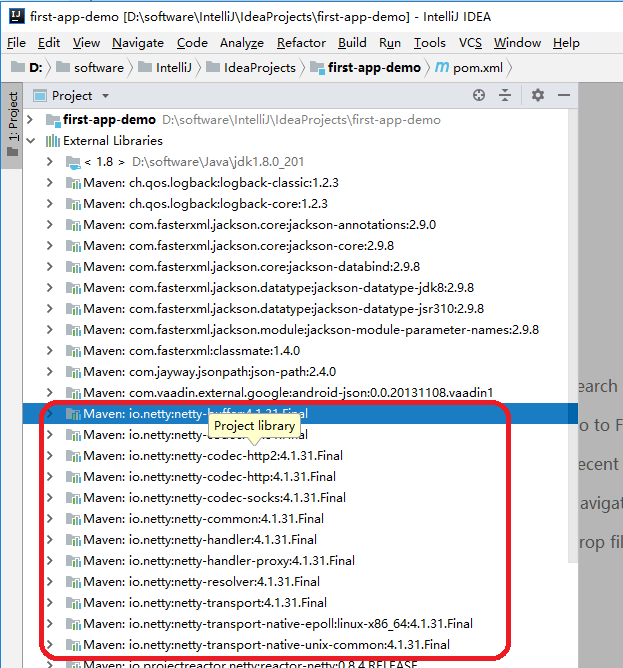Open the Navigate menu
Viewport: 623px width, 668px height.
click(x=138, y=43)
